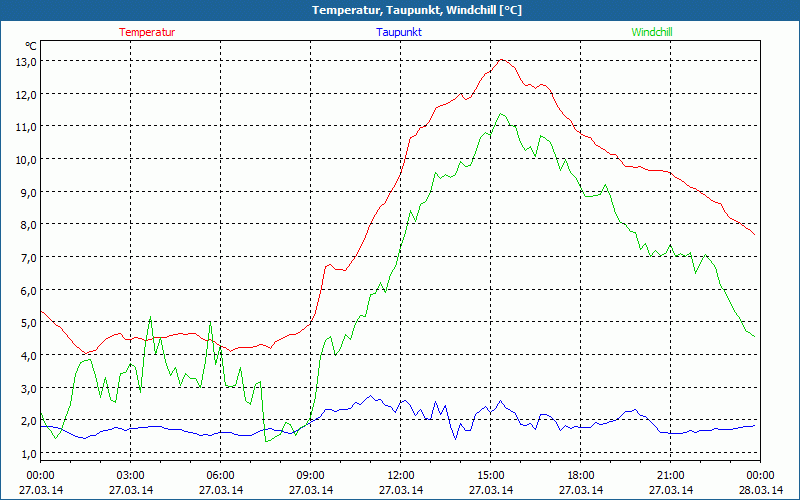
Task: Click the 1,0 y-axis value
Action: coord(28,453)
